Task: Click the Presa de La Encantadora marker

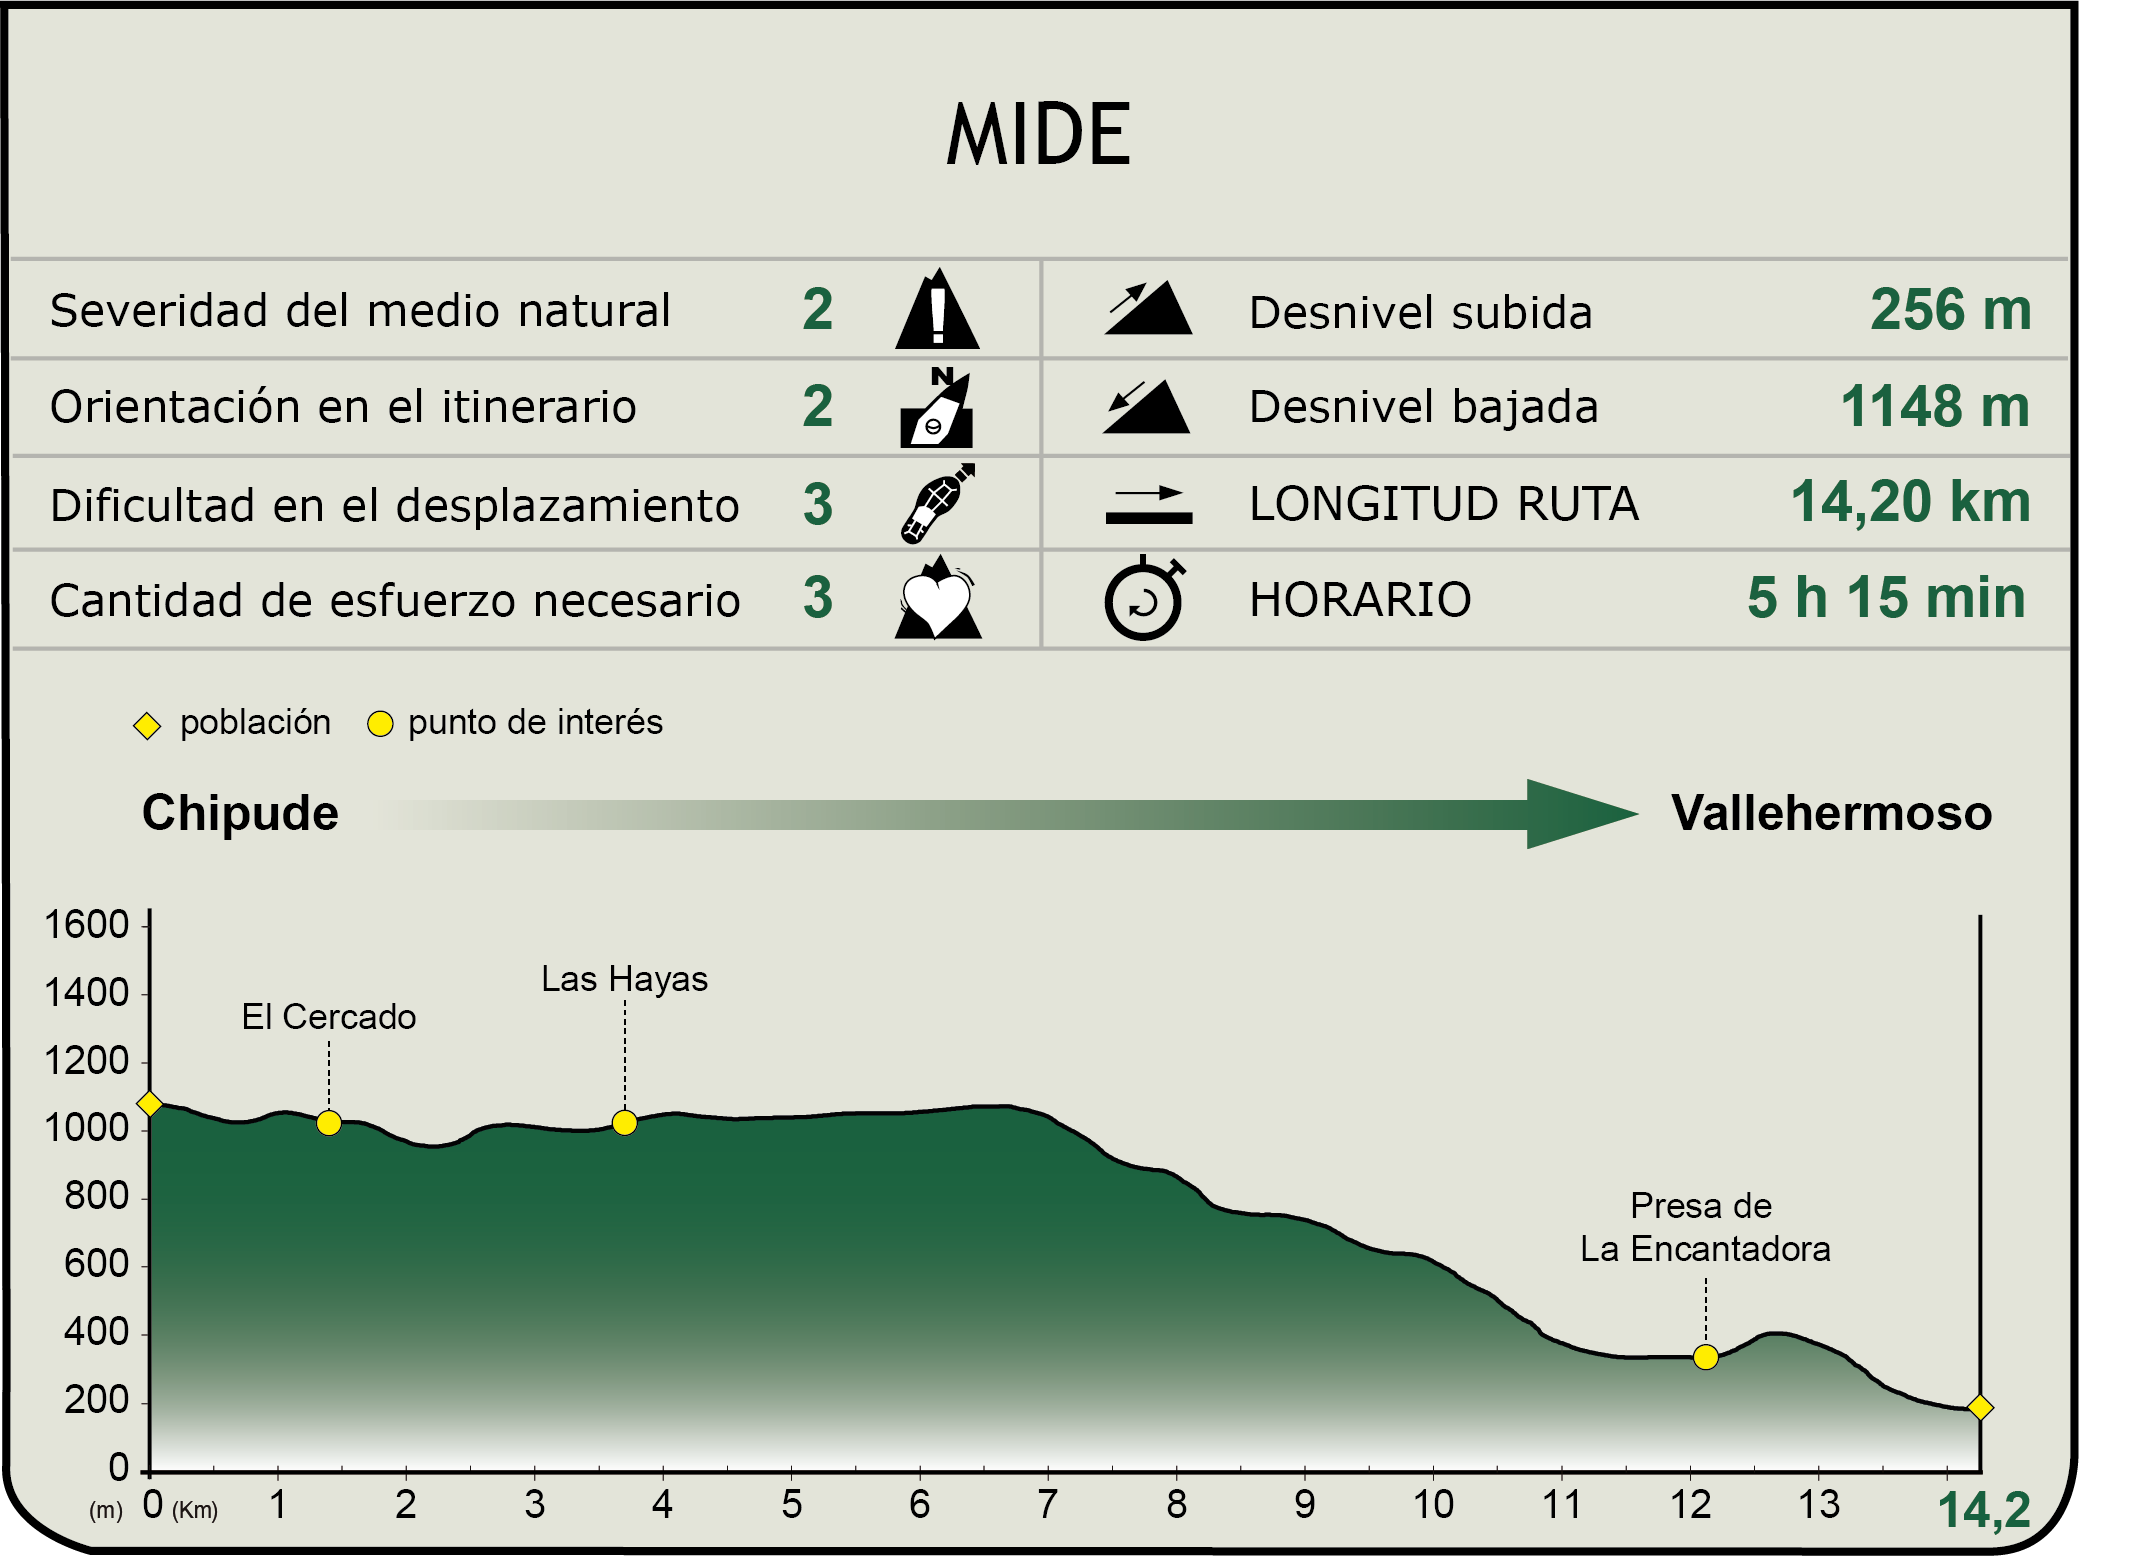Action: pyautogui.click(x=1706, y=1357)
